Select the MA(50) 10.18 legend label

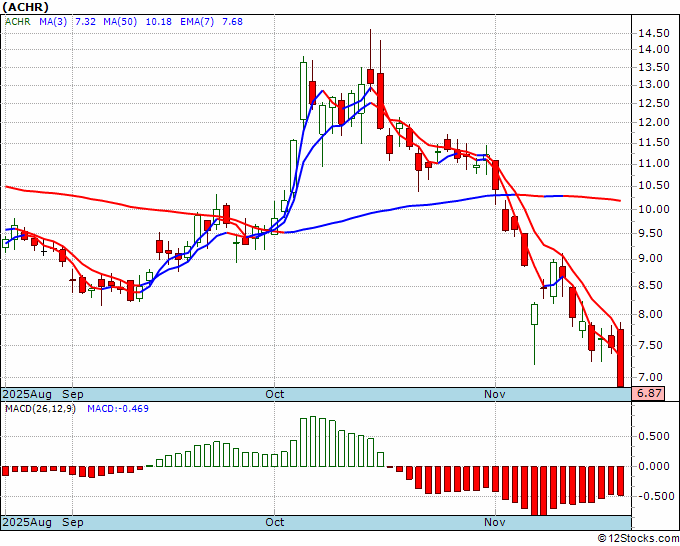[x=125, y=22]
